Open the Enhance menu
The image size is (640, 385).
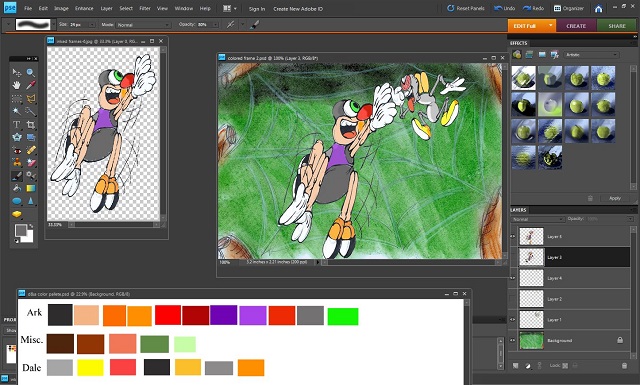[x=84, y=9]
